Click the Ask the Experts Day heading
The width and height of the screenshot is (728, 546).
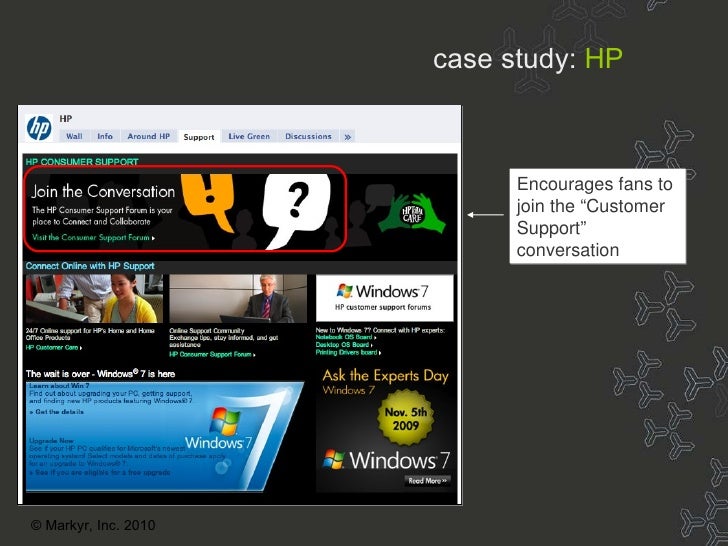386,375
